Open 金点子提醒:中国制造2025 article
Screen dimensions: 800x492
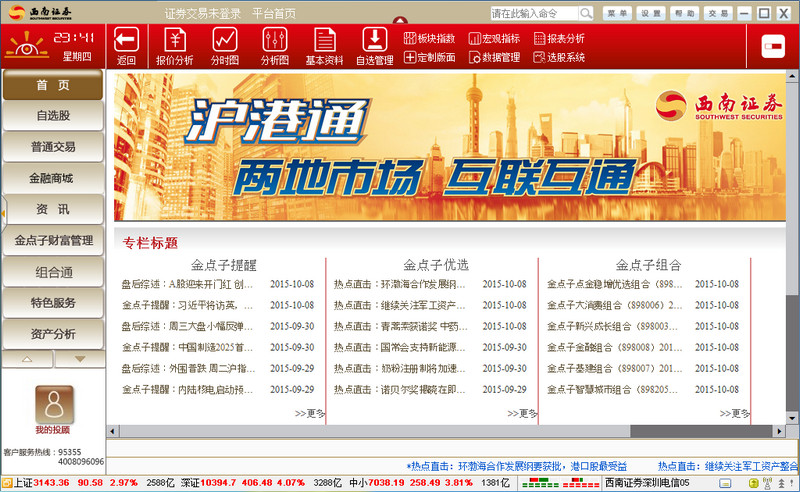[x=187, y=348]
